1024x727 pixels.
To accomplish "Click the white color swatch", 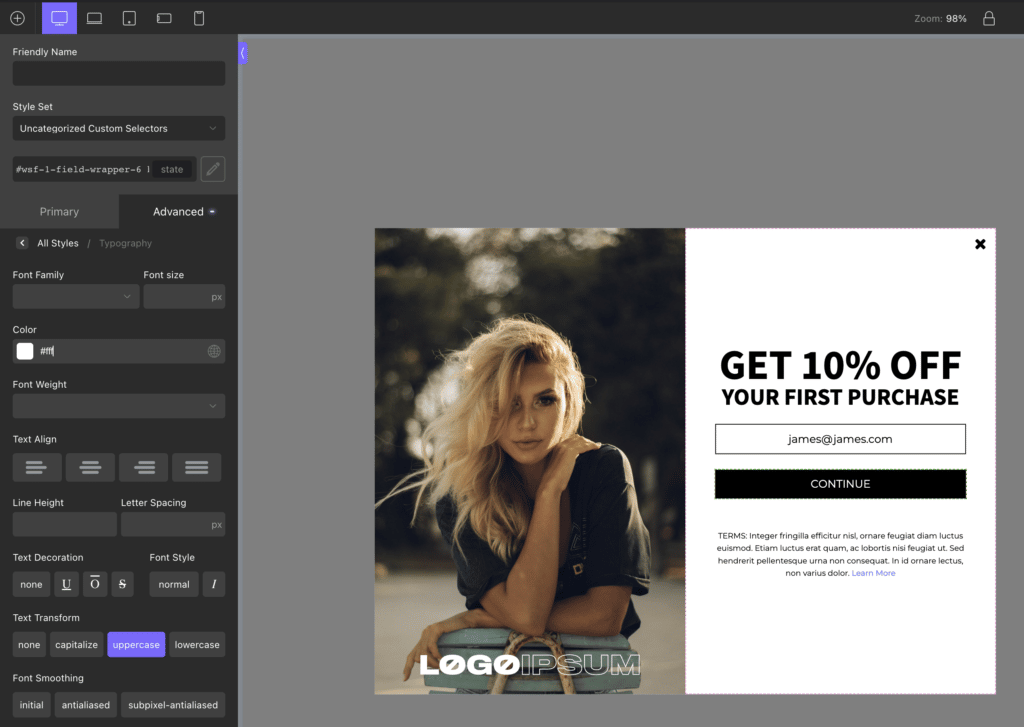I will 25,351.
